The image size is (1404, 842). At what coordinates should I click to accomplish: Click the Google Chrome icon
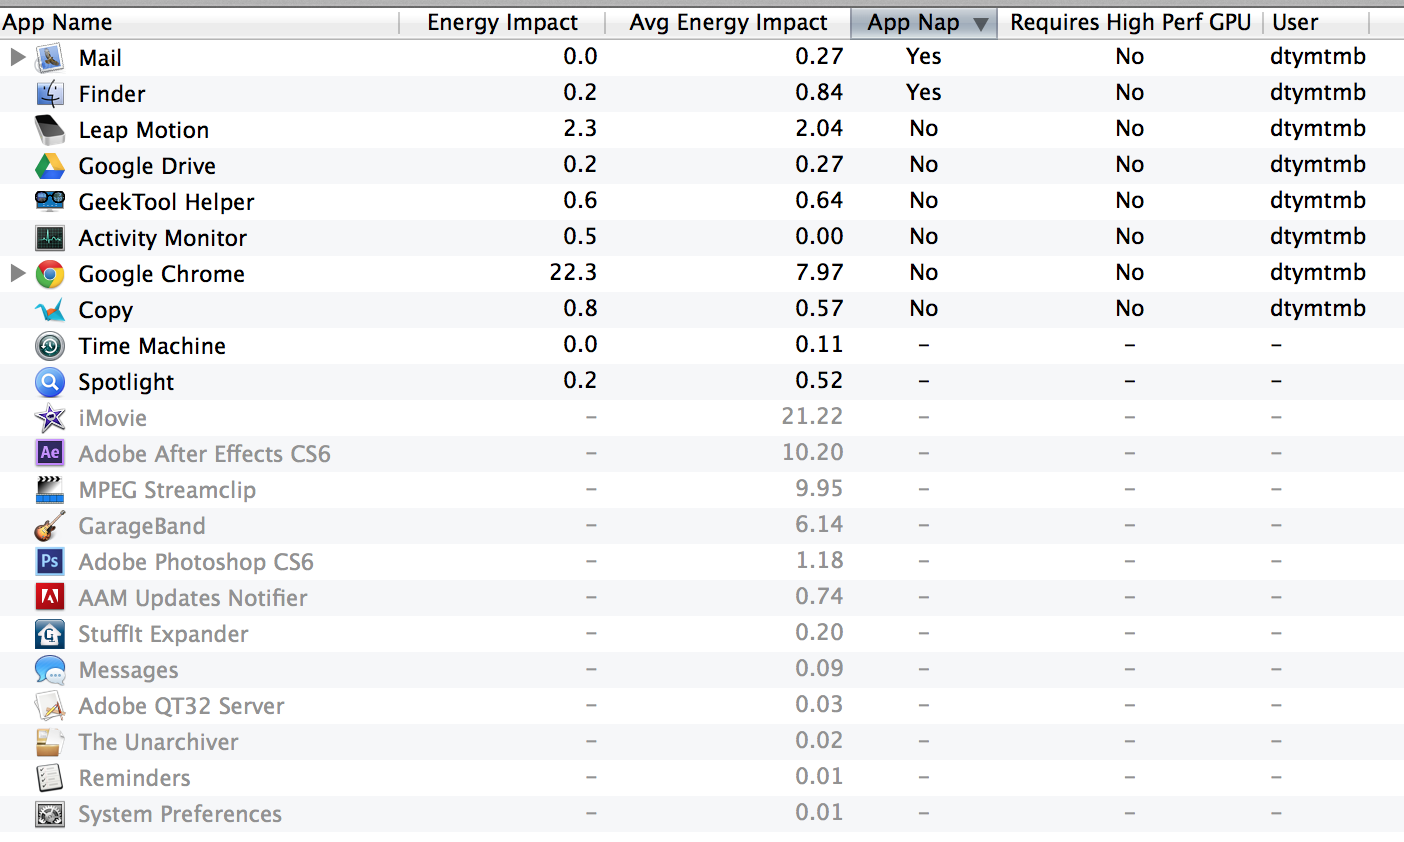[x=50, y=274]
